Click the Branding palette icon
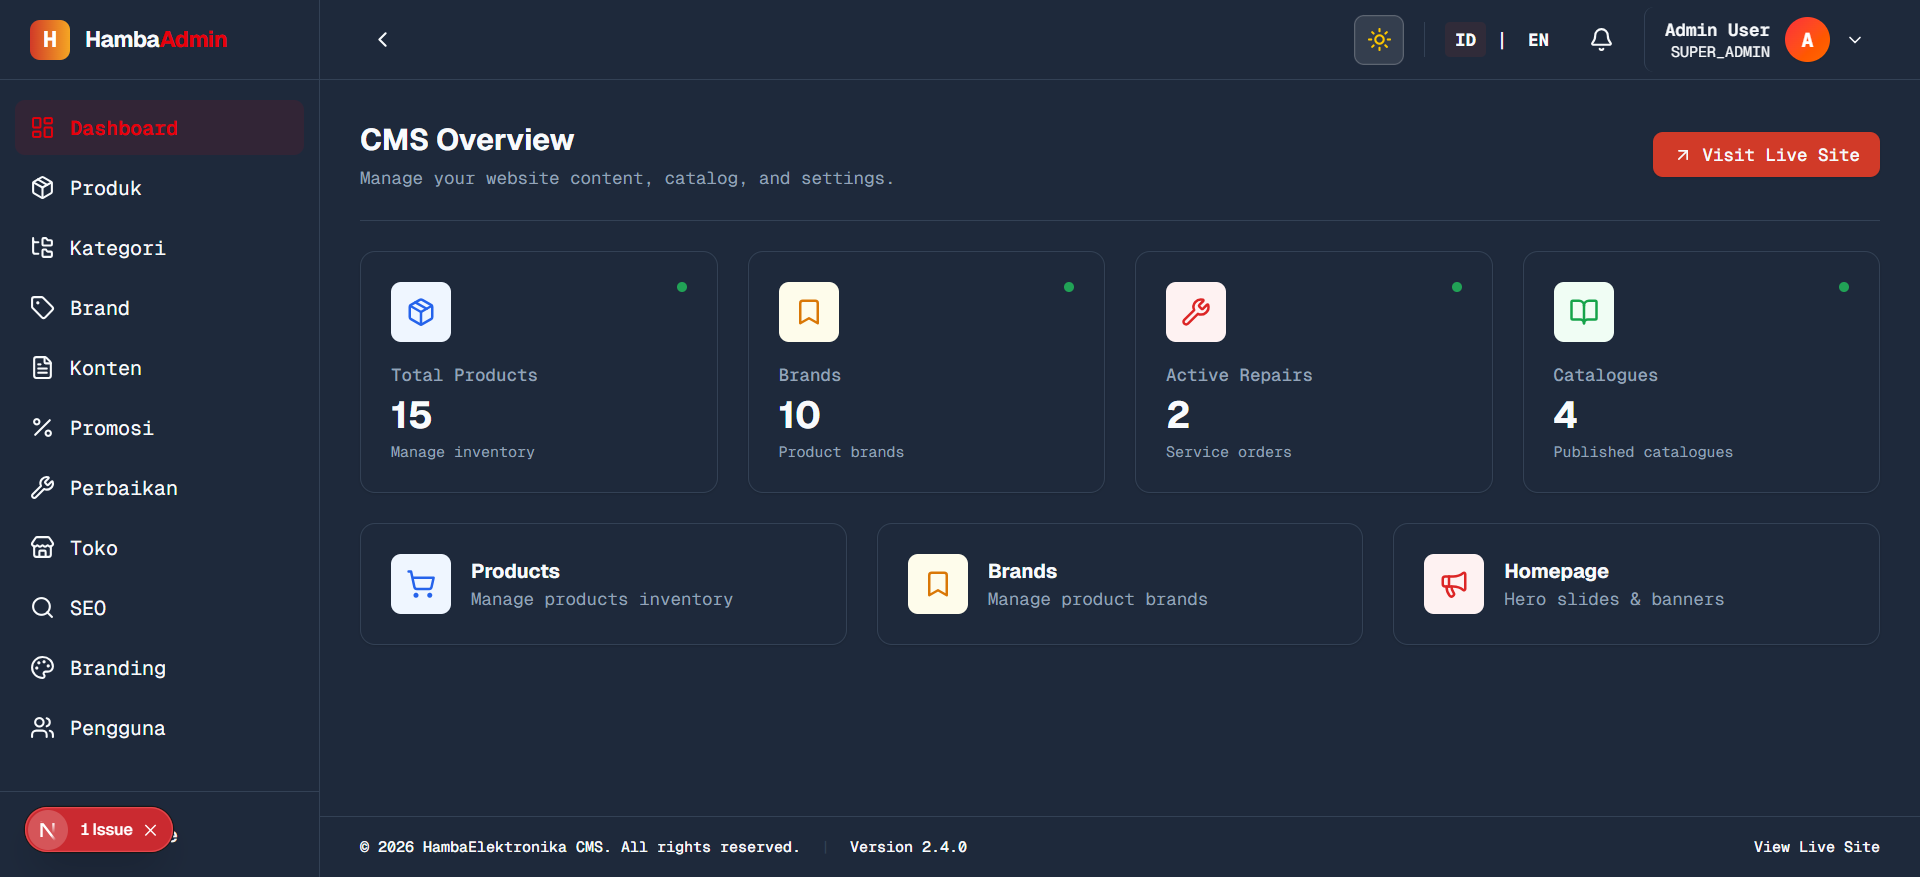Image resolution: width=1920 pixels, height=877 pixels. [x=42, y=668]
